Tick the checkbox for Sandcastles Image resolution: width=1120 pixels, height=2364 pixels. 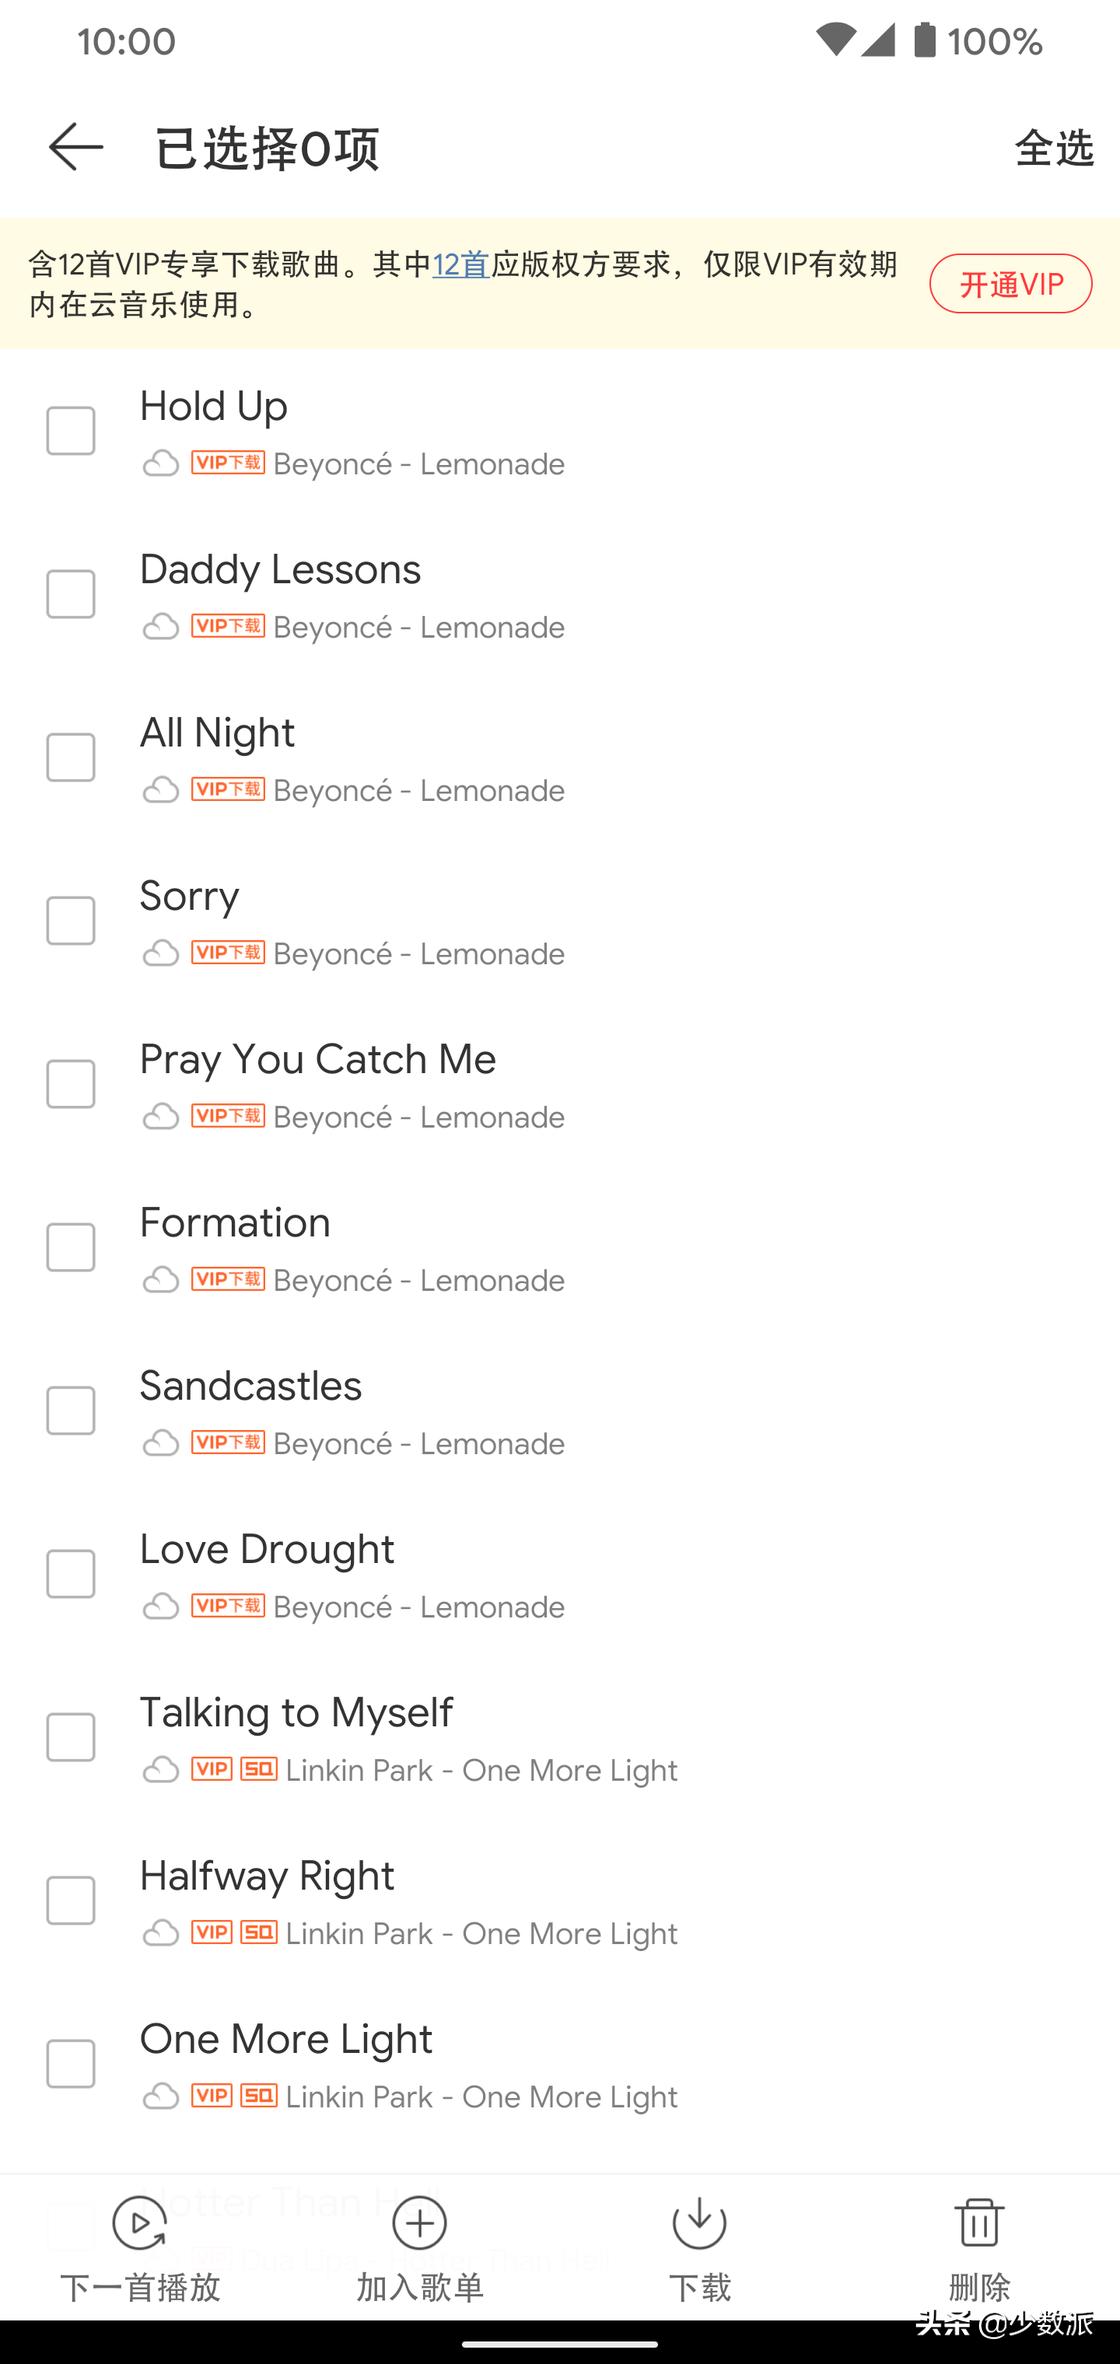(71, 1410)
